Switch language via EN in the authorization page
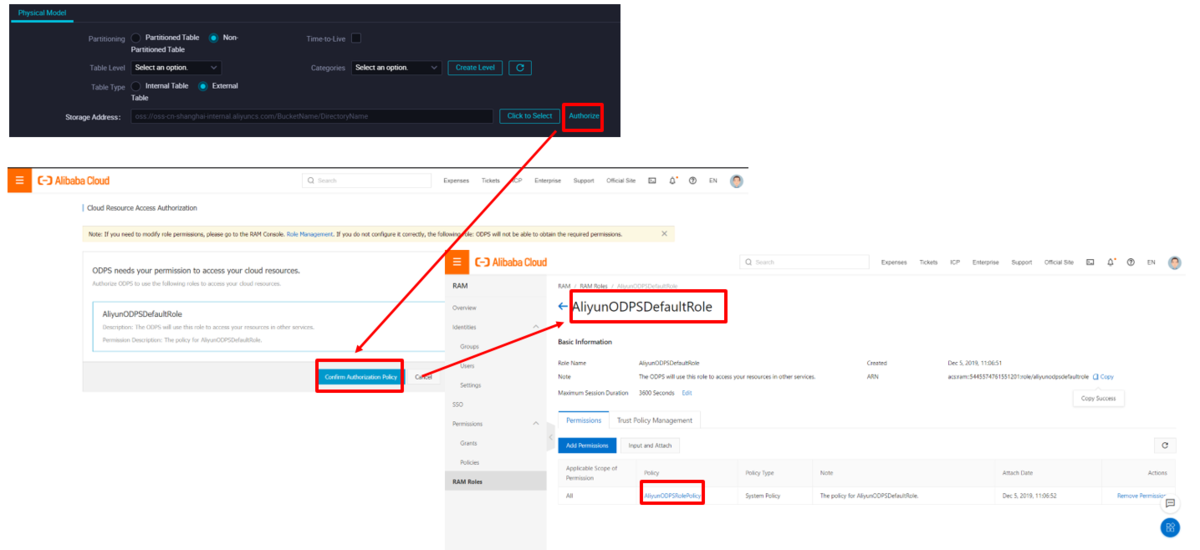Screen dimensions: 1200x550 pos(714,181)
